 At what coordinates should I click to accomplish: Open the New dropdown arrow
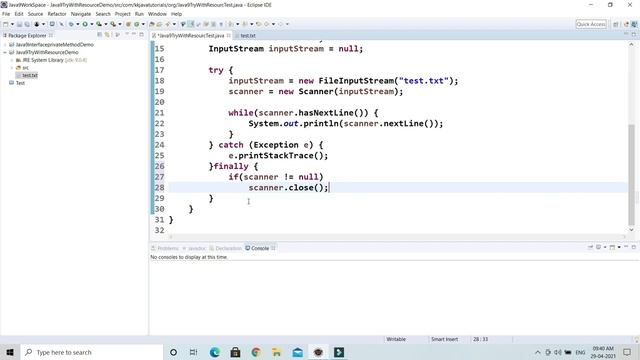click(x=12, y=24)
